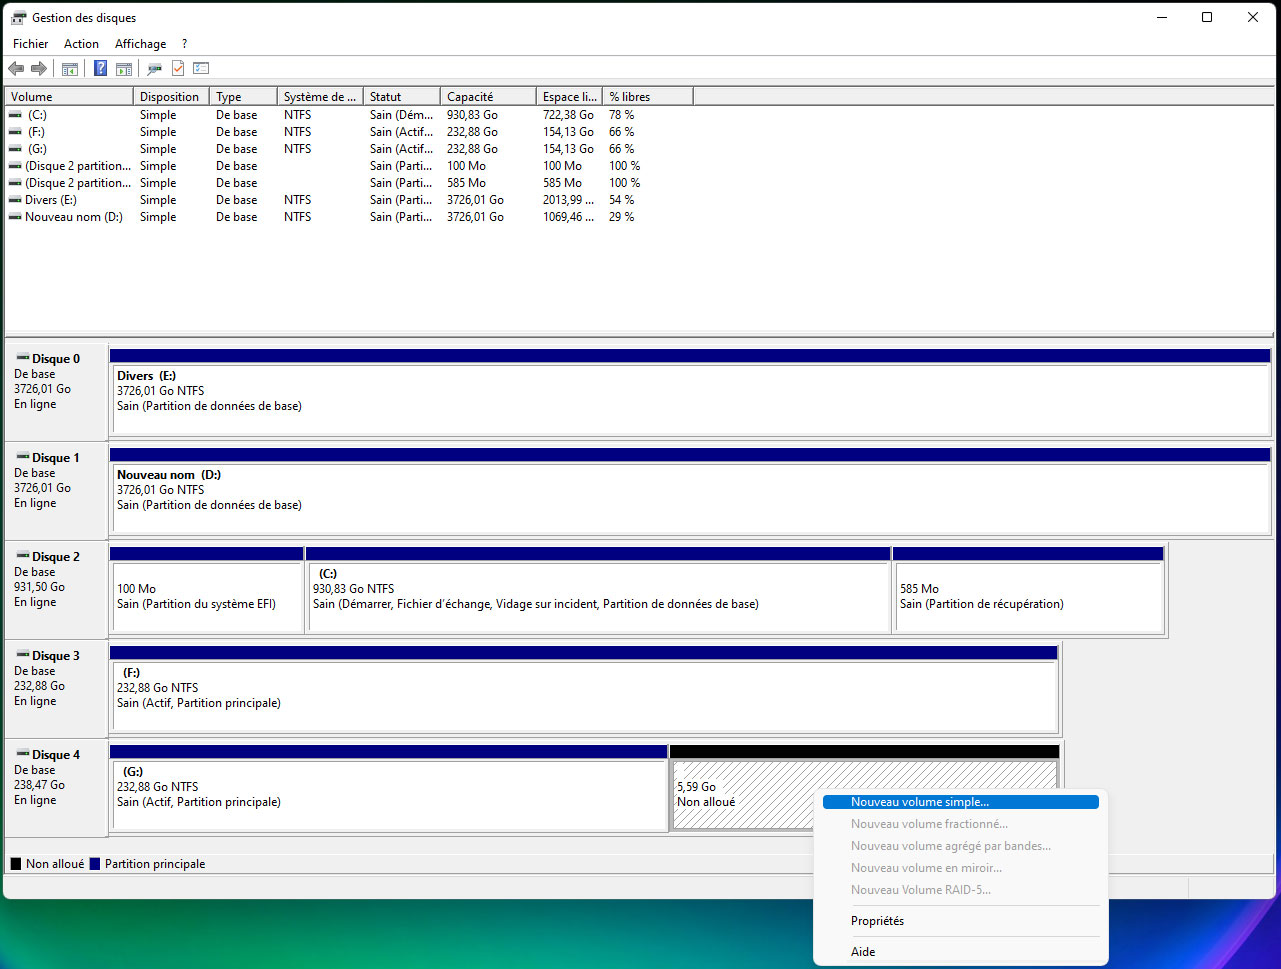Select the (F:) 232,88 Go partition block
This screenshot has width=1281, height=969.
click(584, 689)
